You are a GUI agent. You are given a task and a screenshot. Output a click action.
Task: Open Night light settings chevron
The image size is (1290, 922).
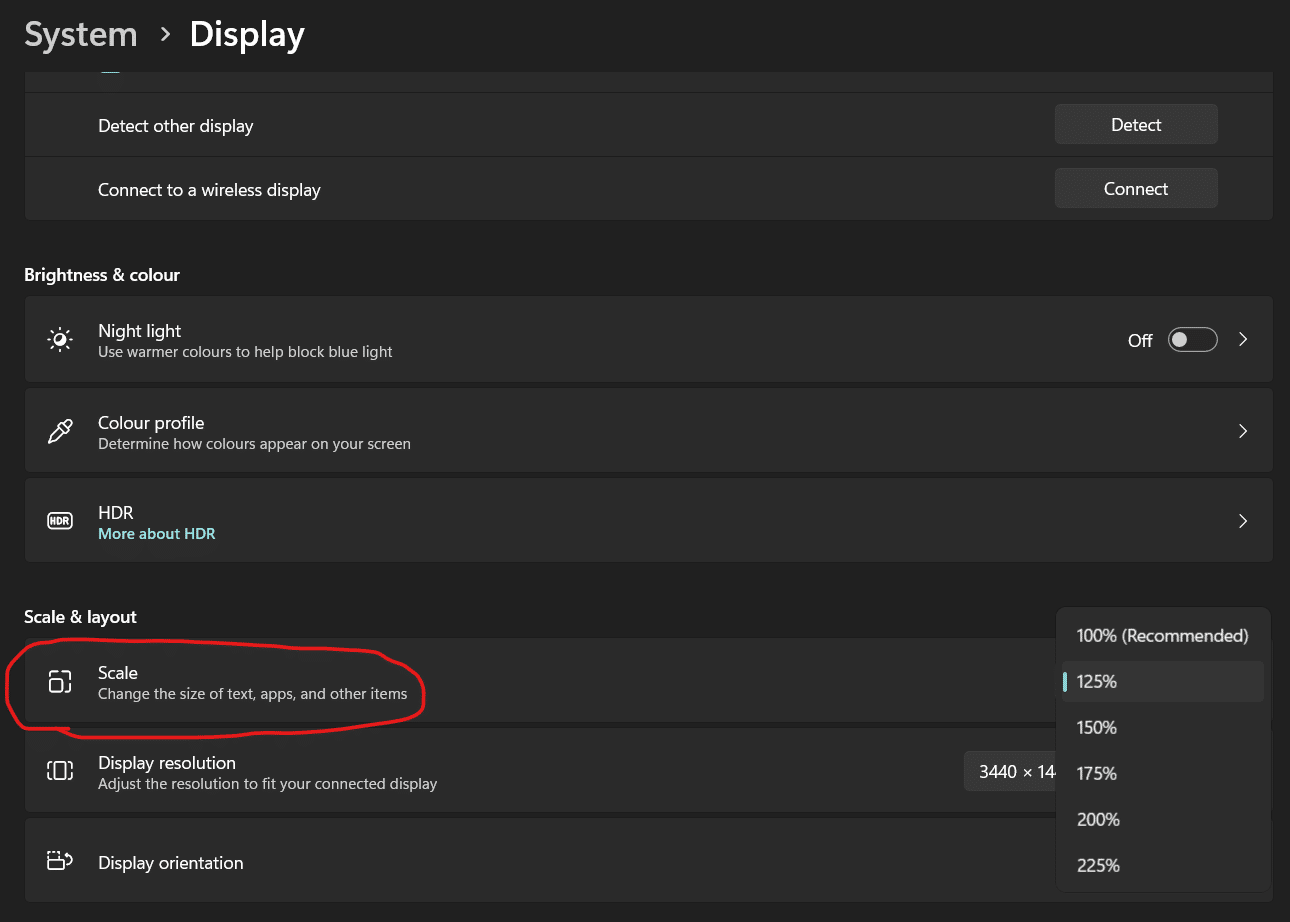click(x=1243, y=340)
